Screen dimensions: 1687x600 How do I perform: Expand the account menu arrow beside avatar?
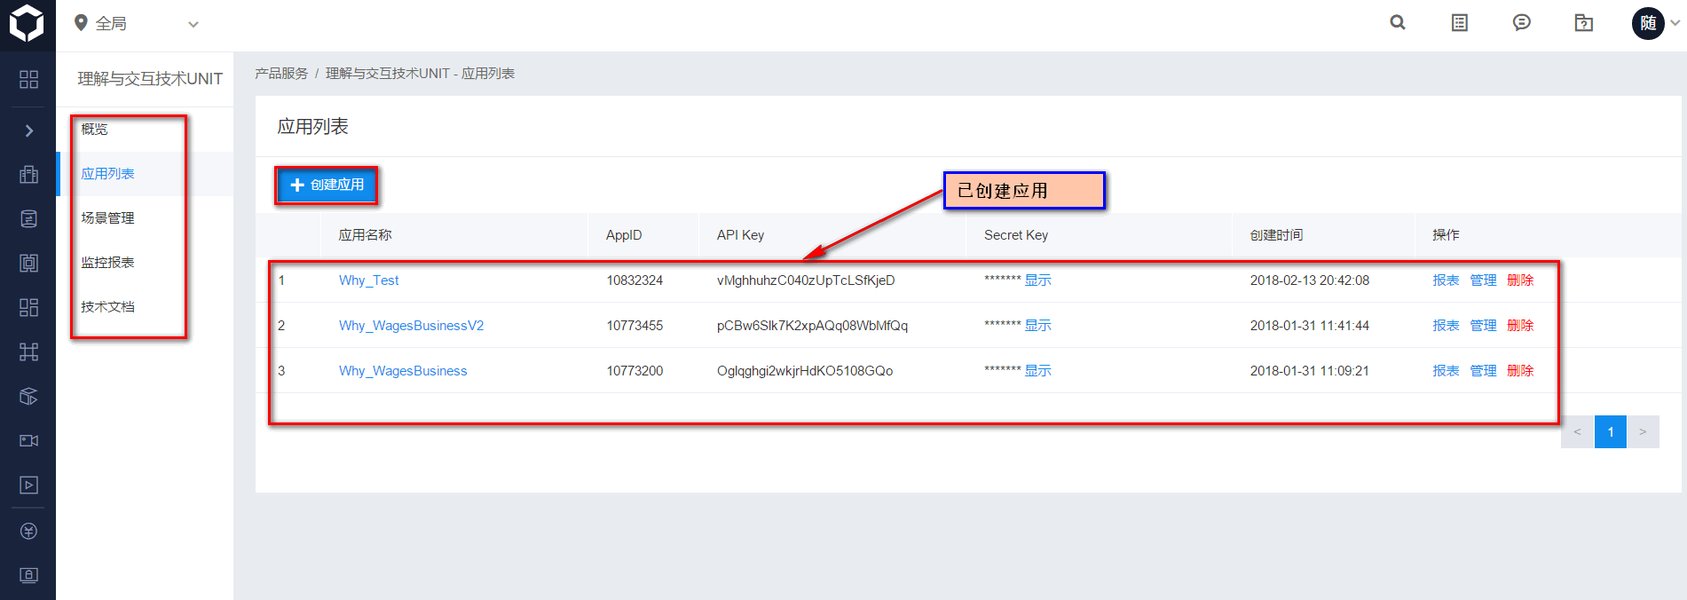(x=1675, y=23)
